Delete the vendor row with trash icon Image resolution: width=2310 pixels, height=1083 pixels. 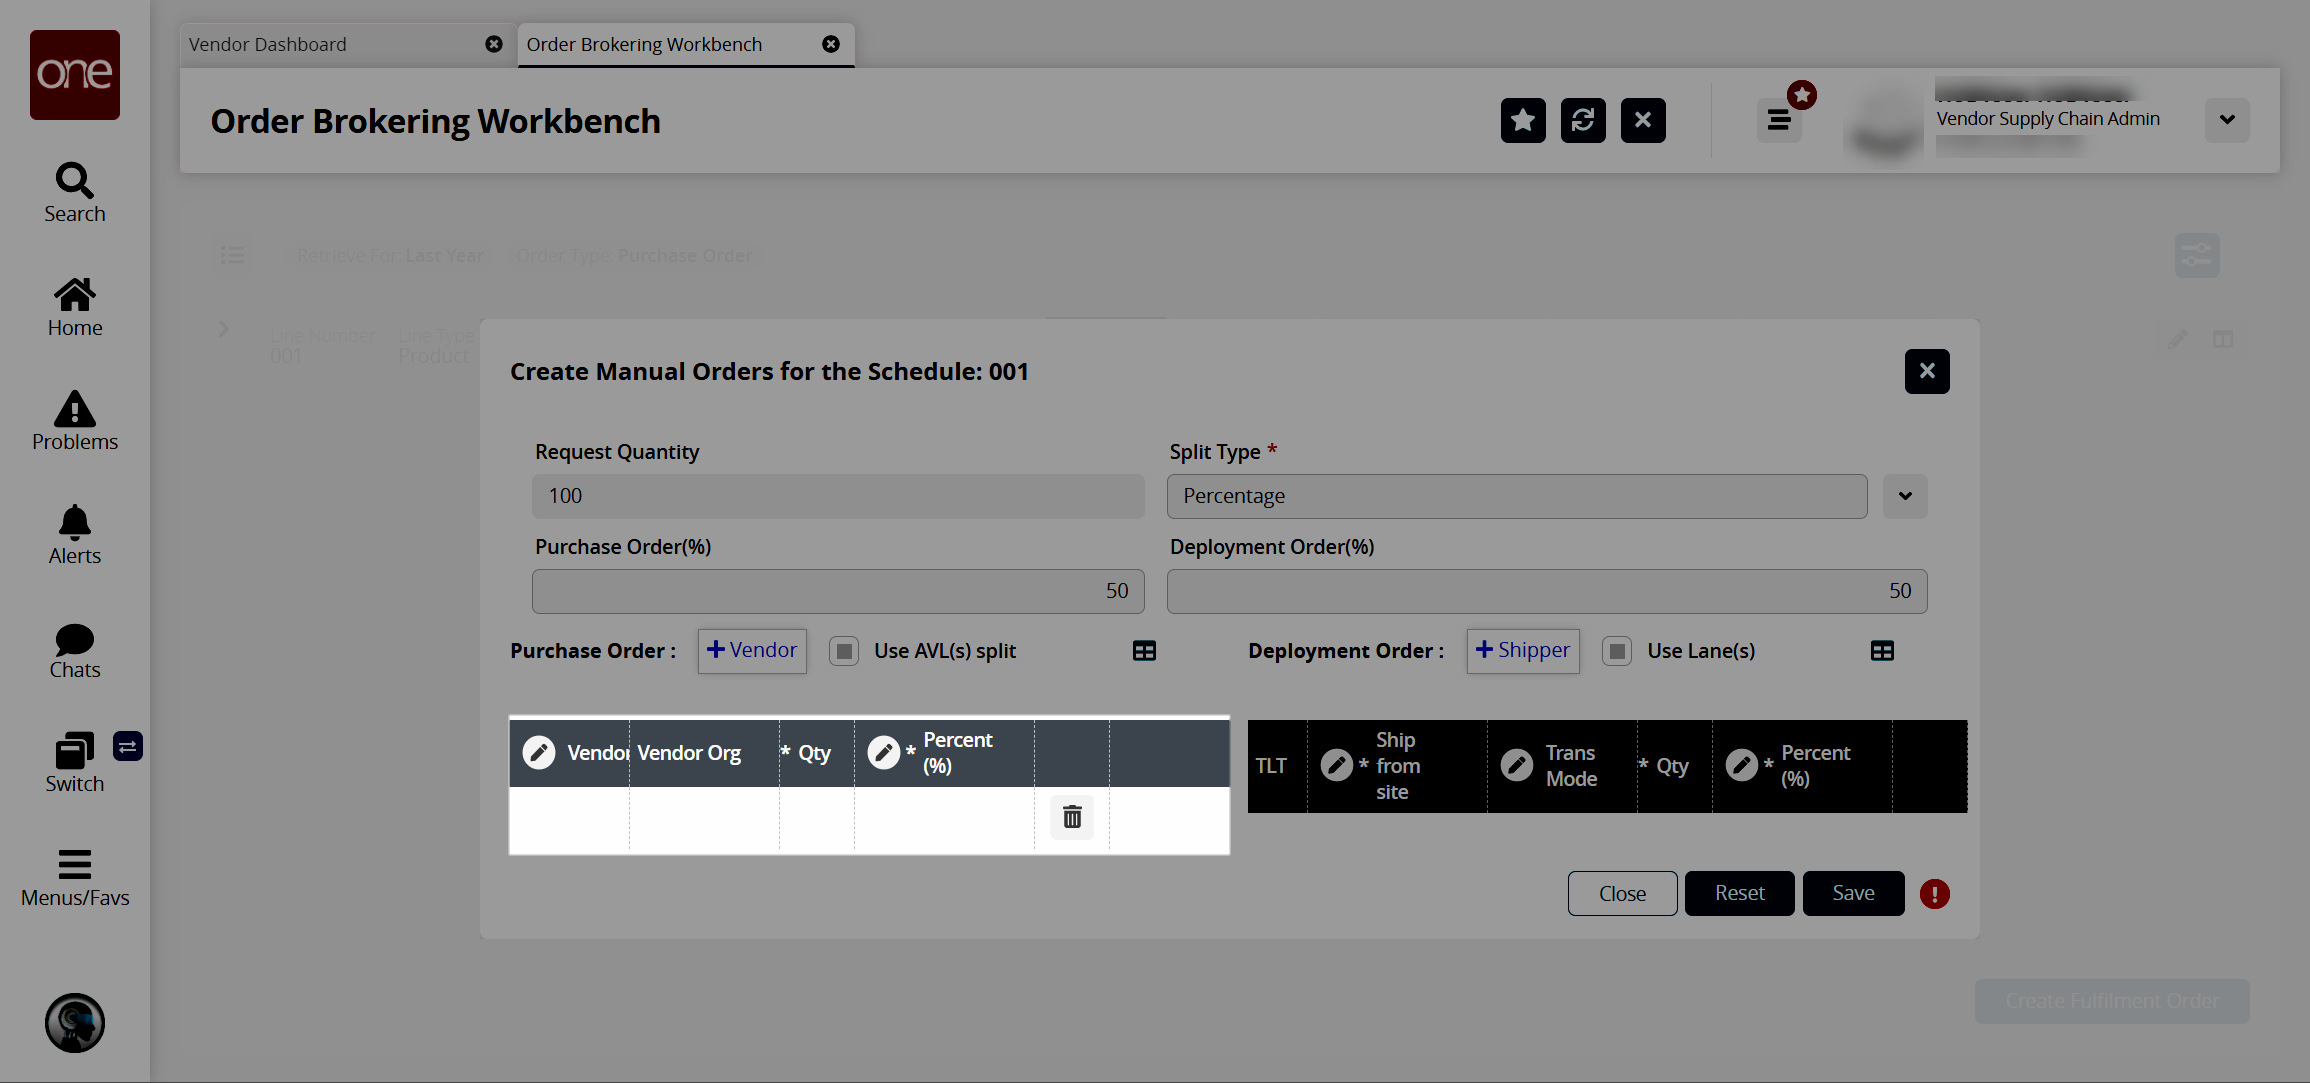pyautogui.click(x=1072, y=817)
